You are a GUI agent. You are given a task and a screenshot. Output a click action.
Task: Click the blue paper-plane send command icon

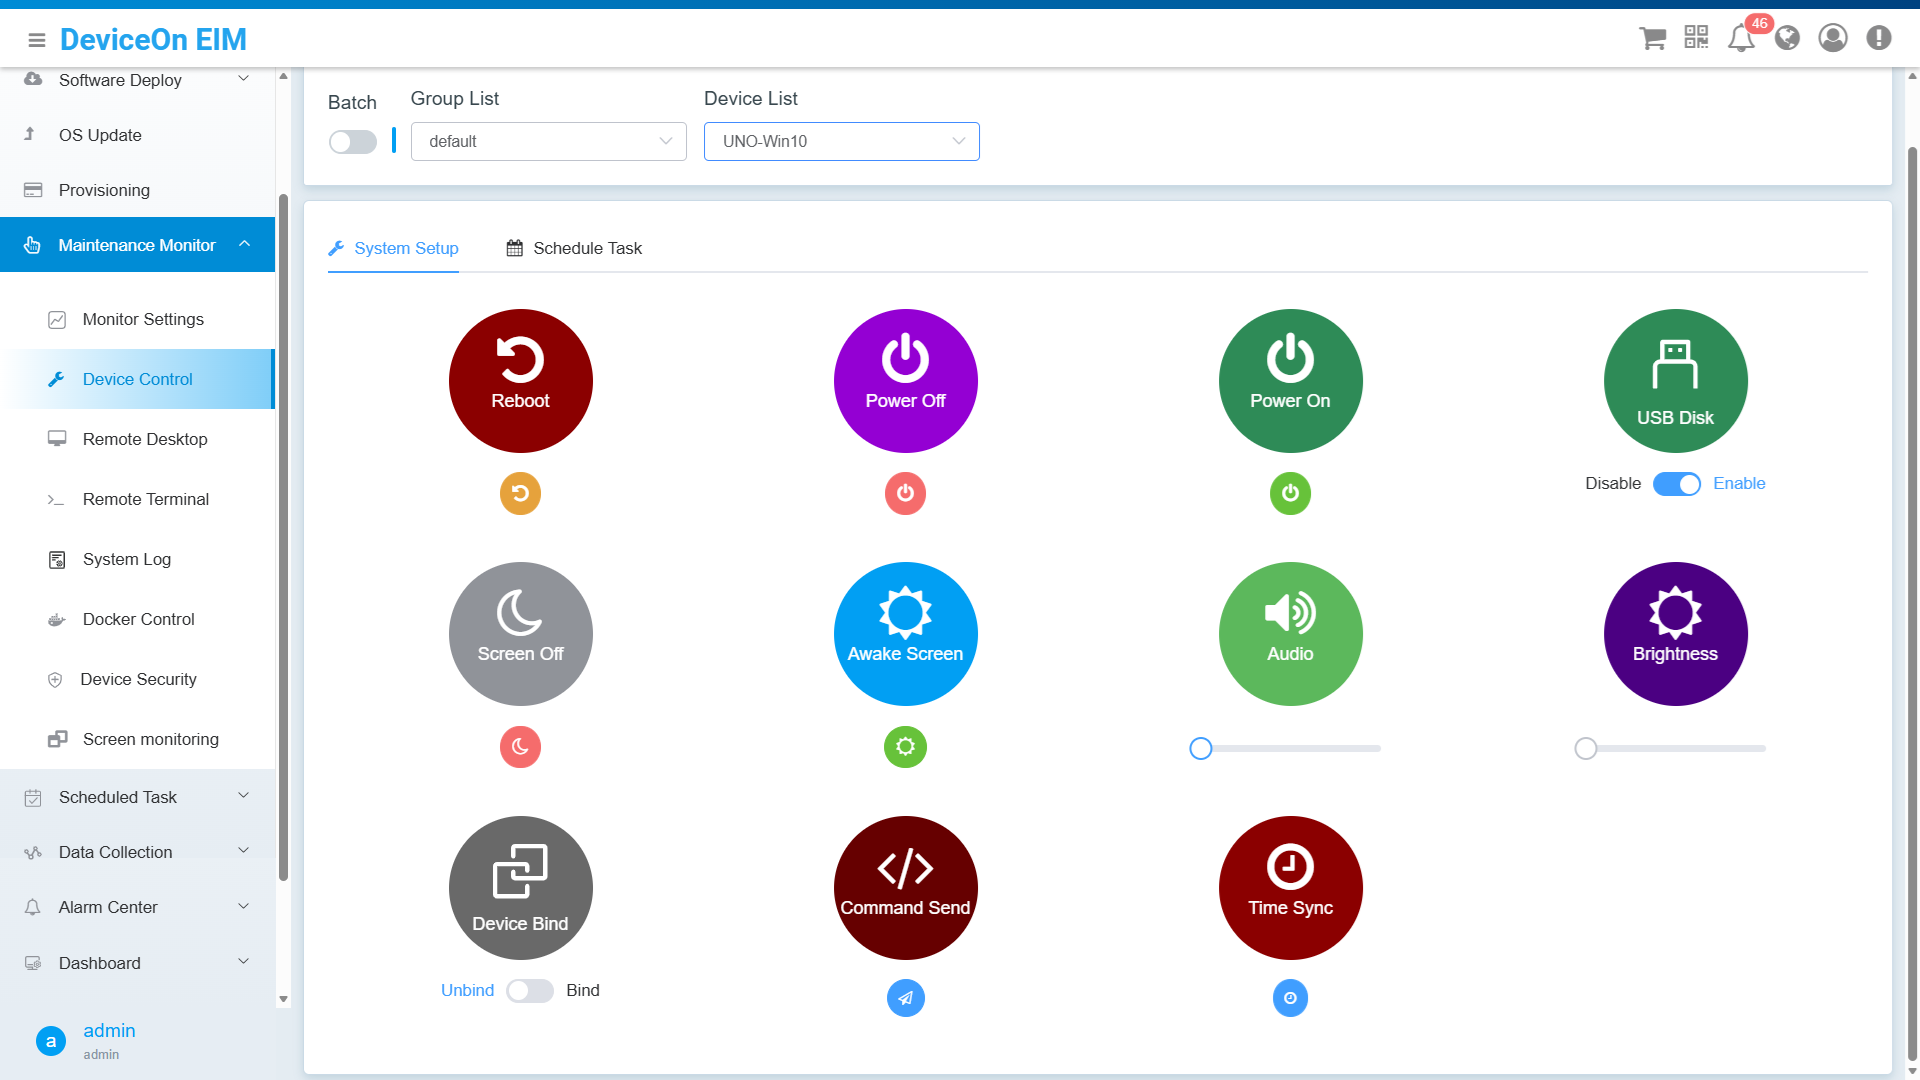tap(905, 998)
